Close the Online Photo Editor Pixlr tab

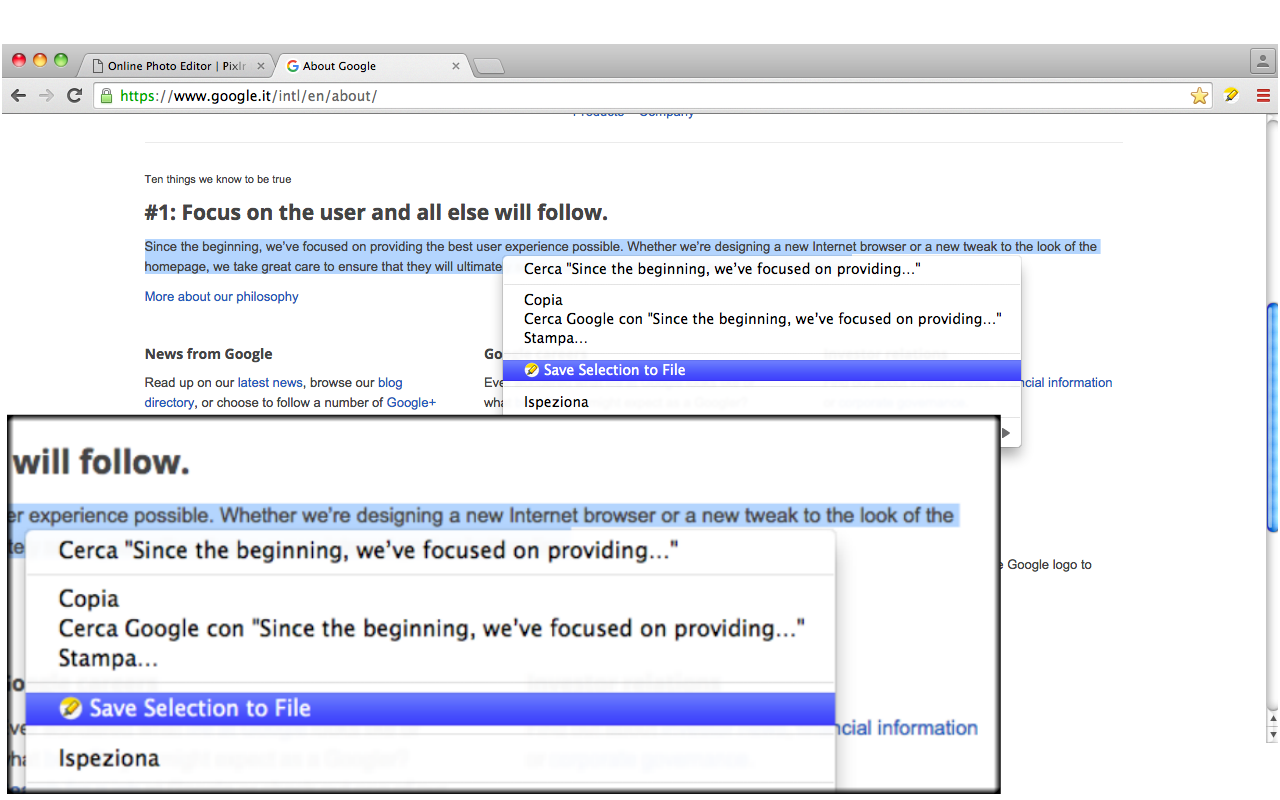click(x=261, y=66)
